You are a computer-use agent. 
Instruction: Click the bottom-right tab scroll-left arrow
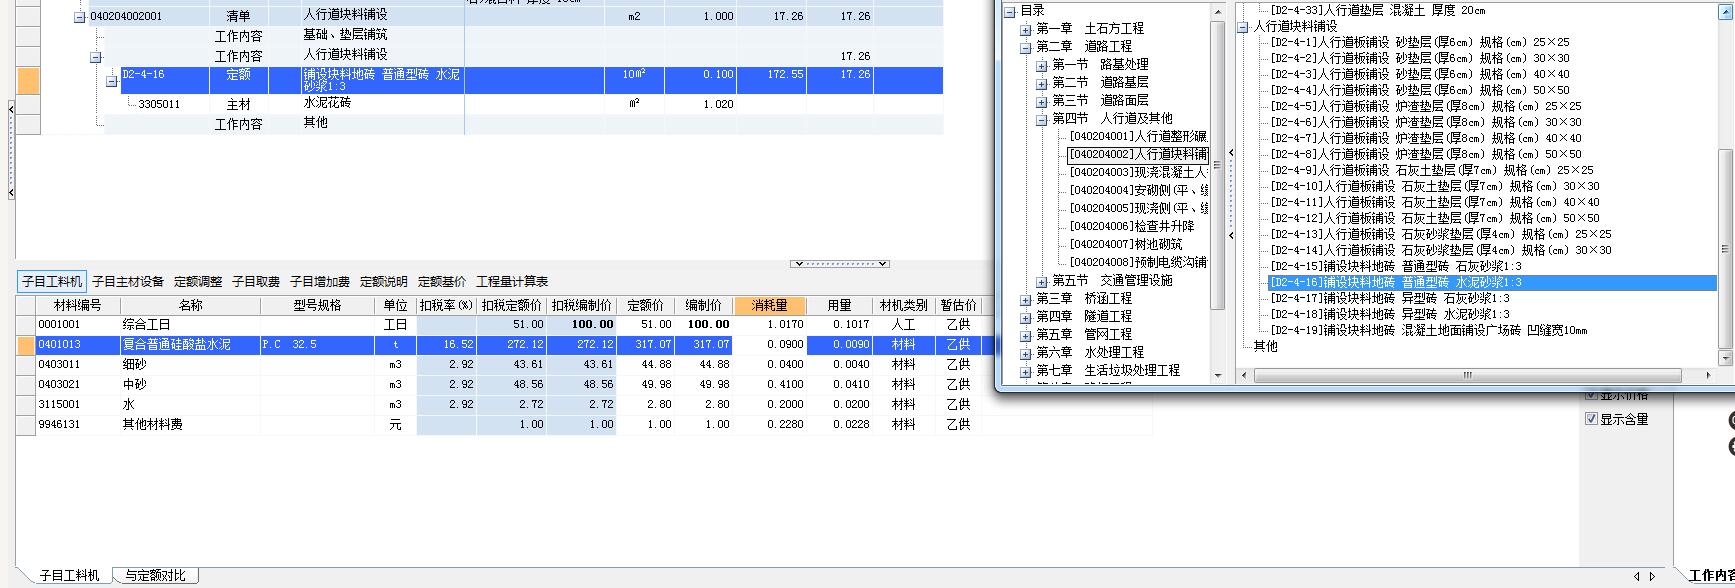click(1637, 576)
